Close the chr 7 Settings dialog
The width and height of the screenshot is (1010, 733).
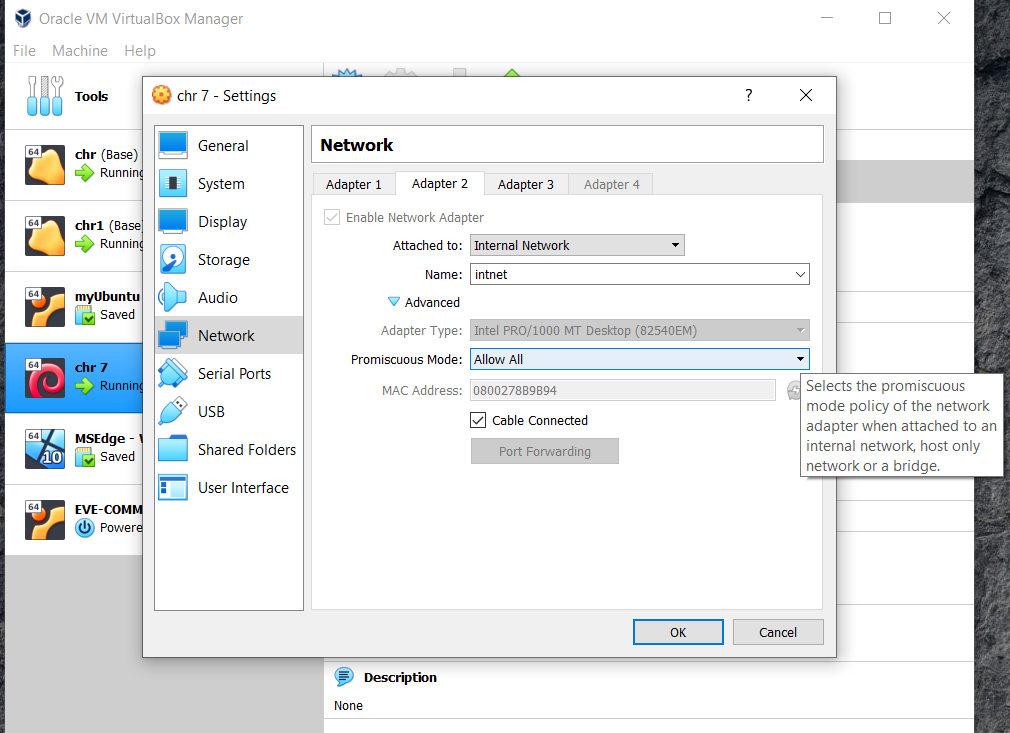click(805, 95)
